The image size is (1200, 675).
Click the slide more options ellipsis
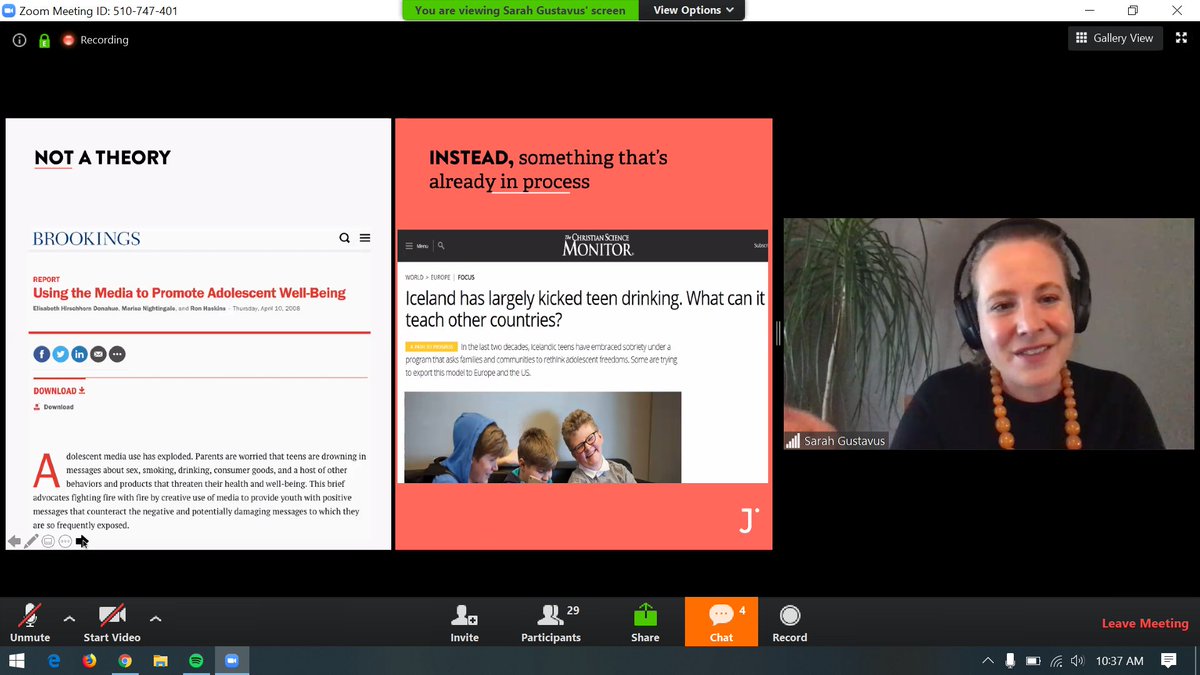pyautogui.click(x=65, y=541)
